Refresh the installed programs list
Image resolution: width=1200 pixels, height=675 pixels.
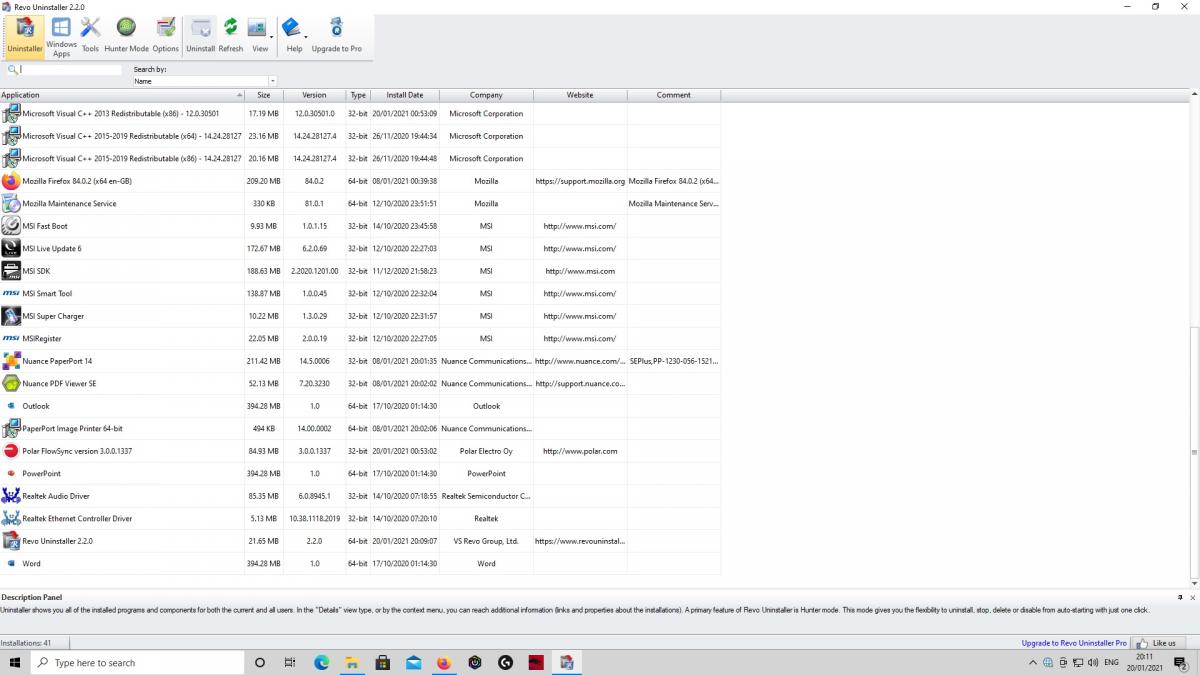(231, 35)
